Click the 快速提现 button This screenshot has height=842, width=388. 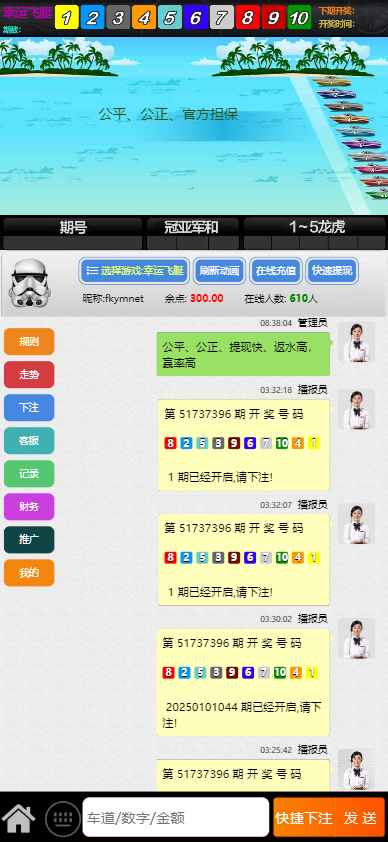pyautogui.click(x=332, y=271)
